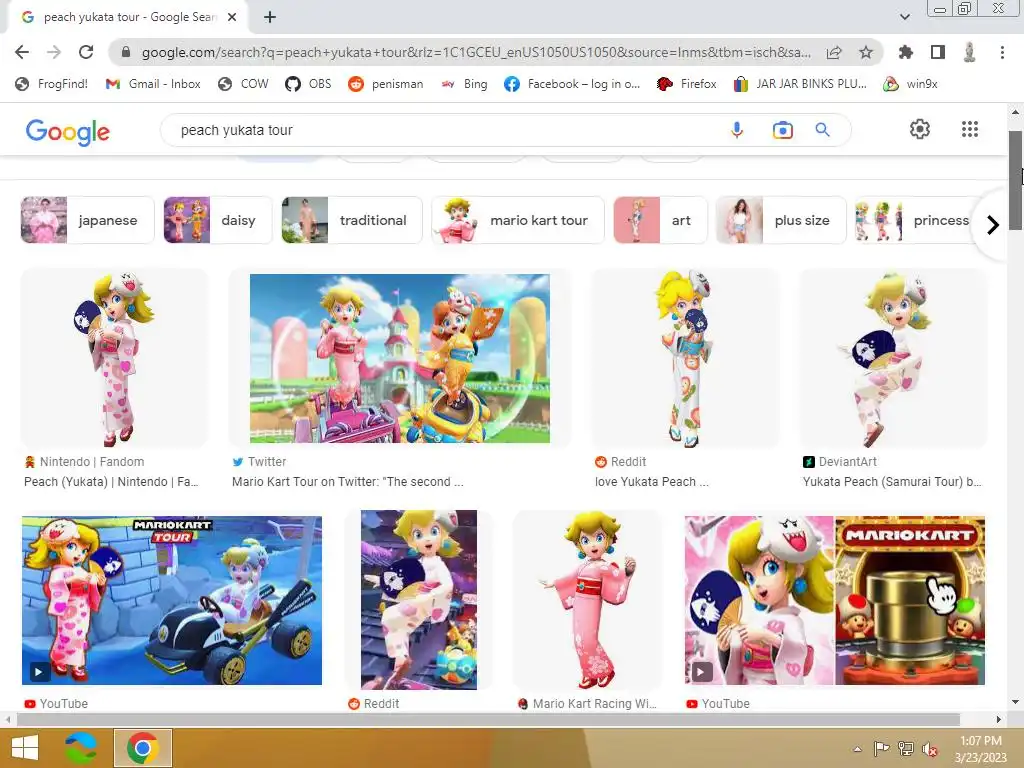Open the Chrome profile avatar
Image resolution: width=1024 pixels, height=768 pixels.
(970, 52)
